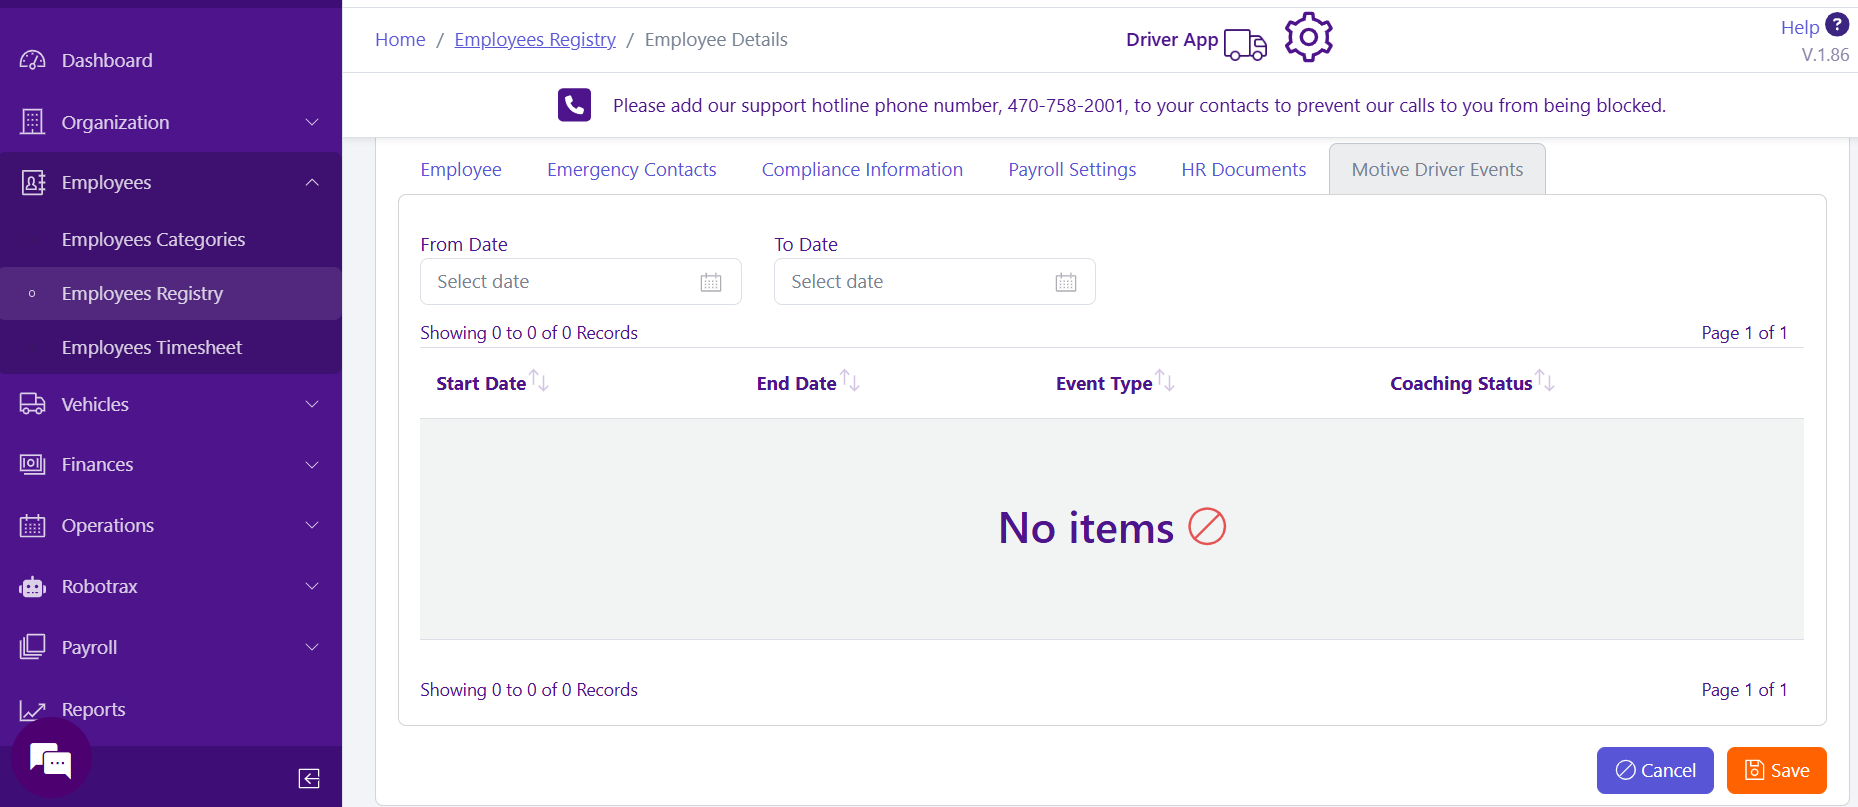
Task: Open Employees Registry breadcrumb link
Action: click(535, 40)
